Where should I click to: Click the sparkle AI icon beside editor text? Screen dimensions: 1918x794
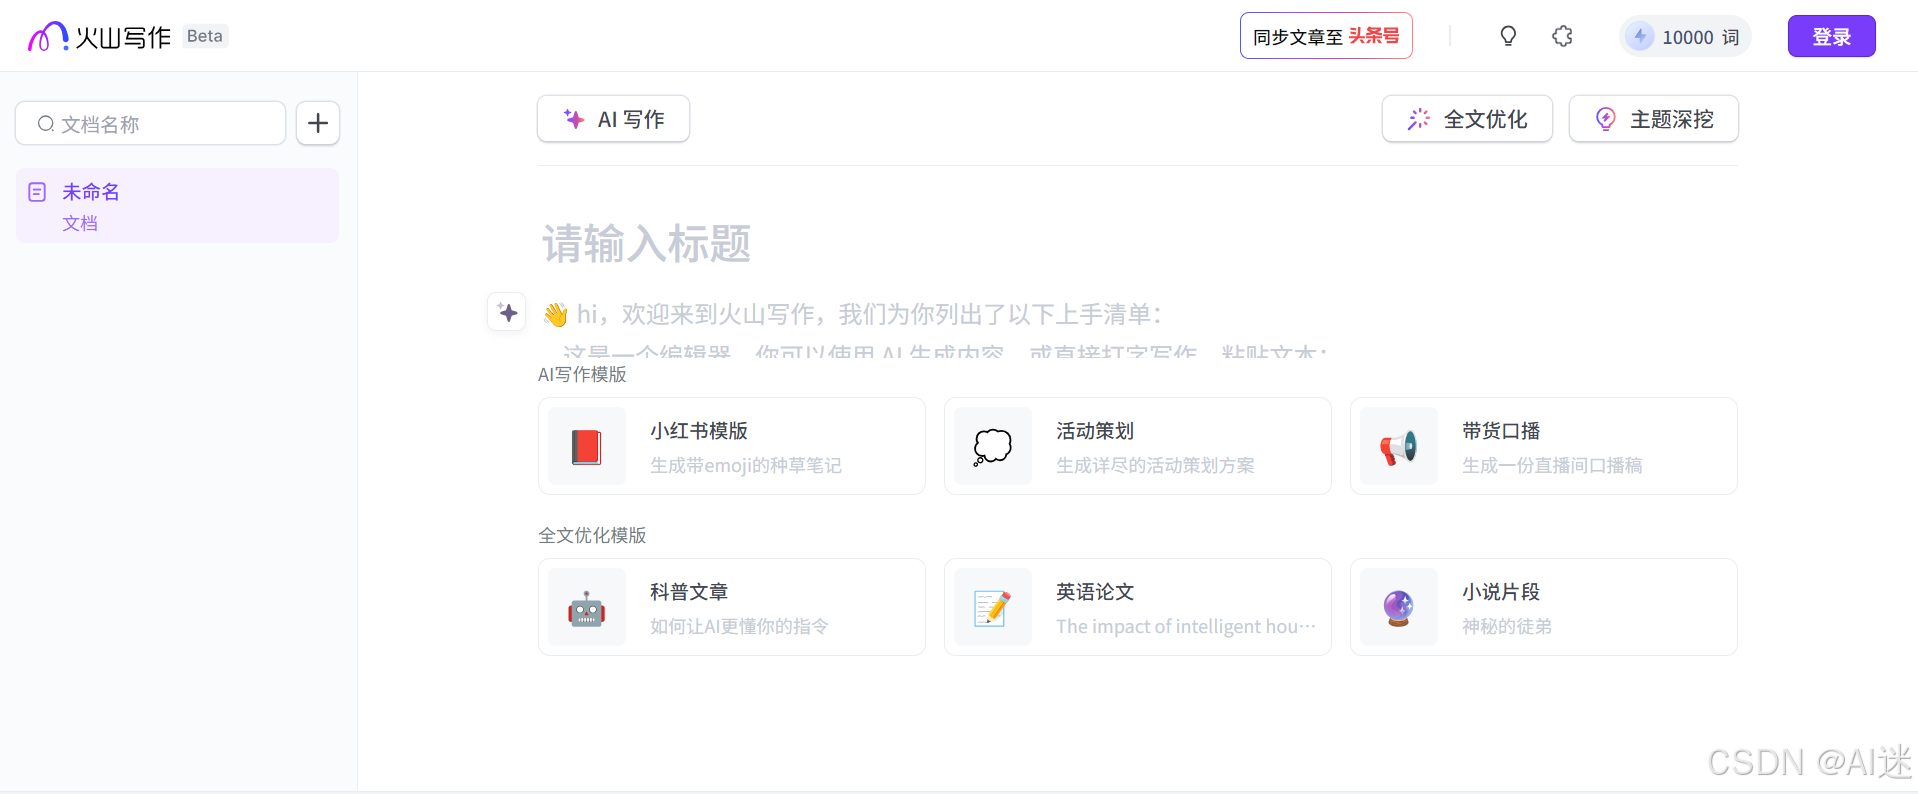(x=507, y=312)
